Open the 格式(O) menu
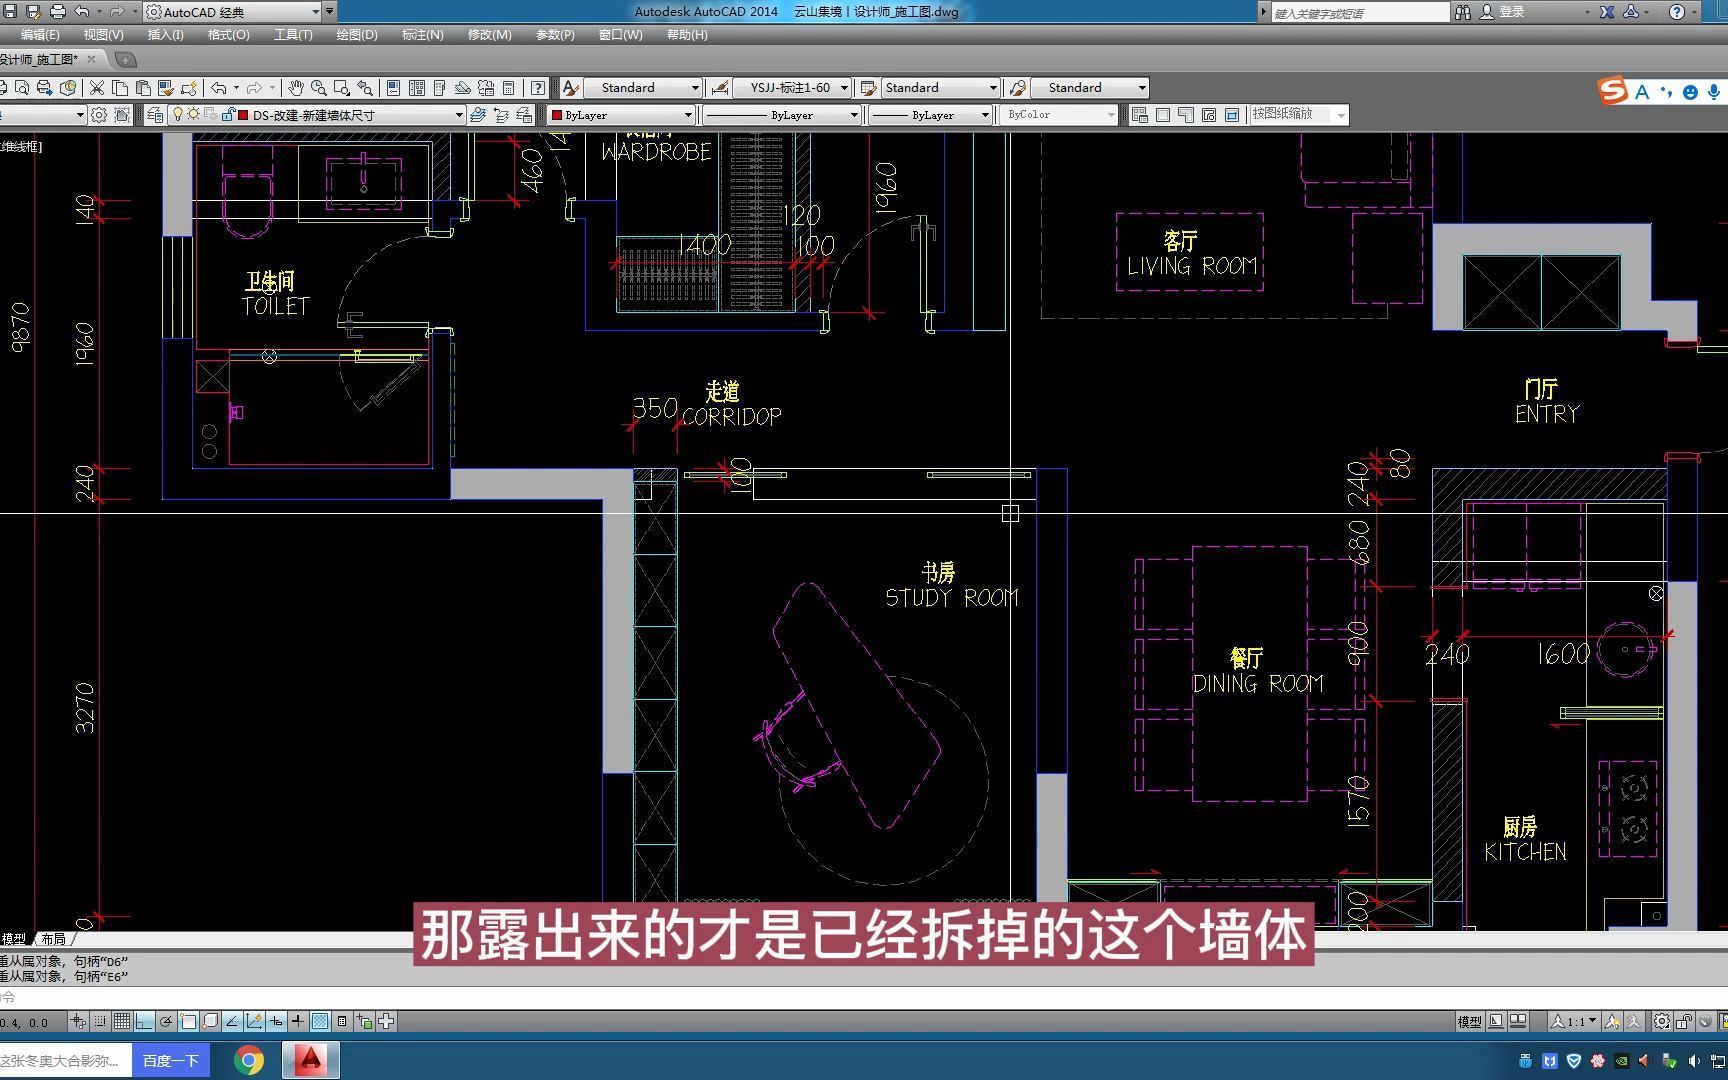1728x1080 pixels. tap(229, 34)
